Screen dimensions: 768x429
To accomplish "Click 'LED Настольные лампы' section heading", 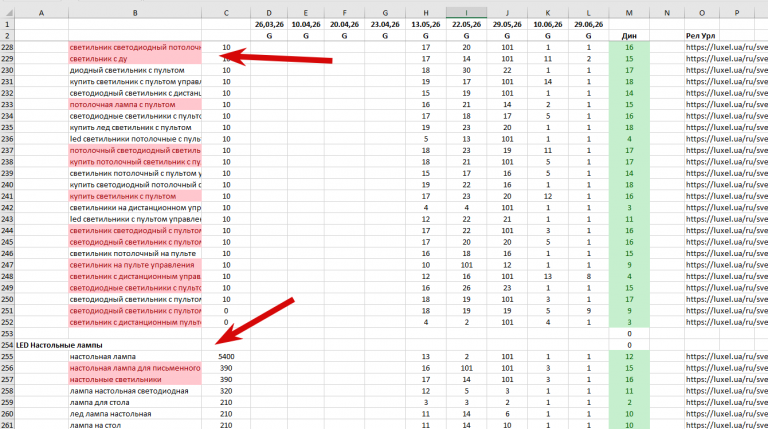I will pos(59,345).
